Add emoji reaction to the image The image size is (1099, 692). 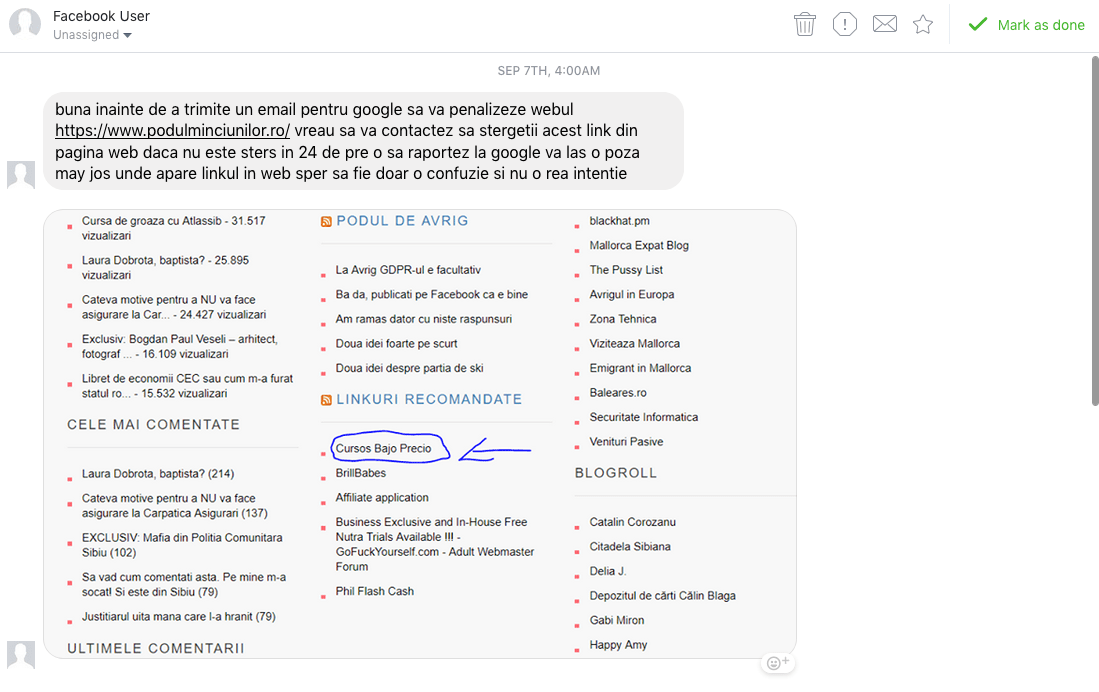(778, 663)
